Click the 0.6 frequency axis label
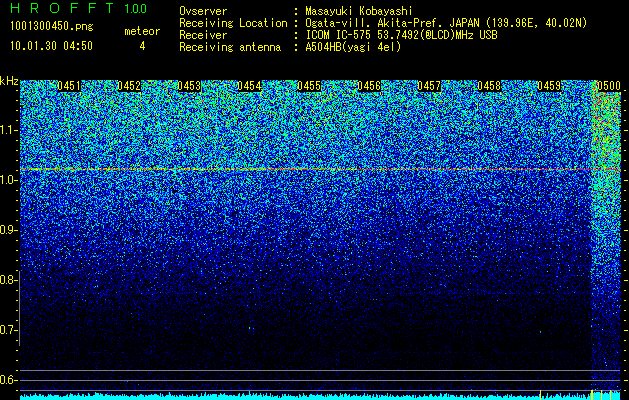Viewport: 629px width, 400px height. 8,380
